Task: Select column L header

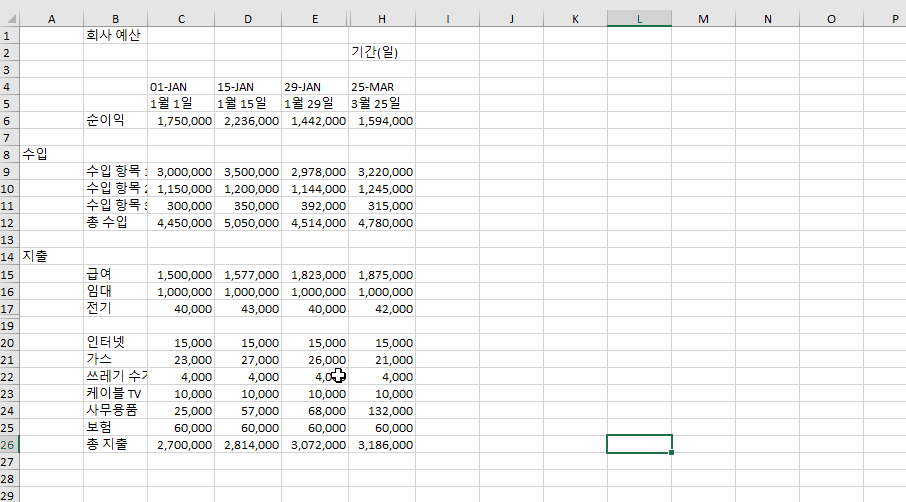Action: [x=639, y=19]
